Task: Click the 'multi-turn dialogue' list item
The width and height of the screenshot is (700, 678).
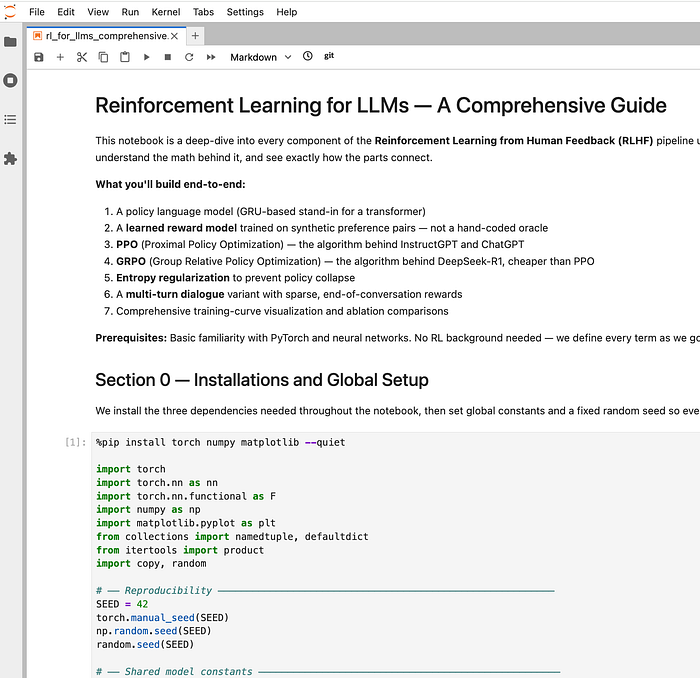Action: tap(289, 294)
